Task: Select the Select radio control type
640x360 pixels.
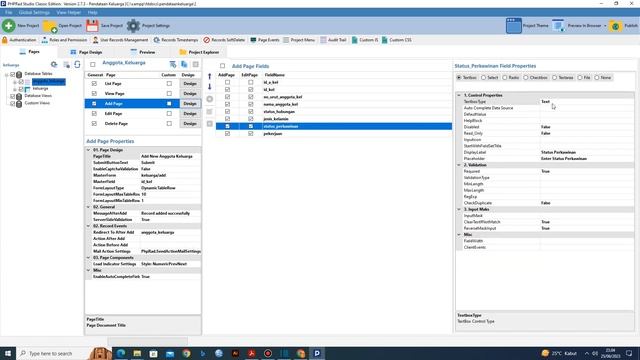Action: (x=484, y=78)
